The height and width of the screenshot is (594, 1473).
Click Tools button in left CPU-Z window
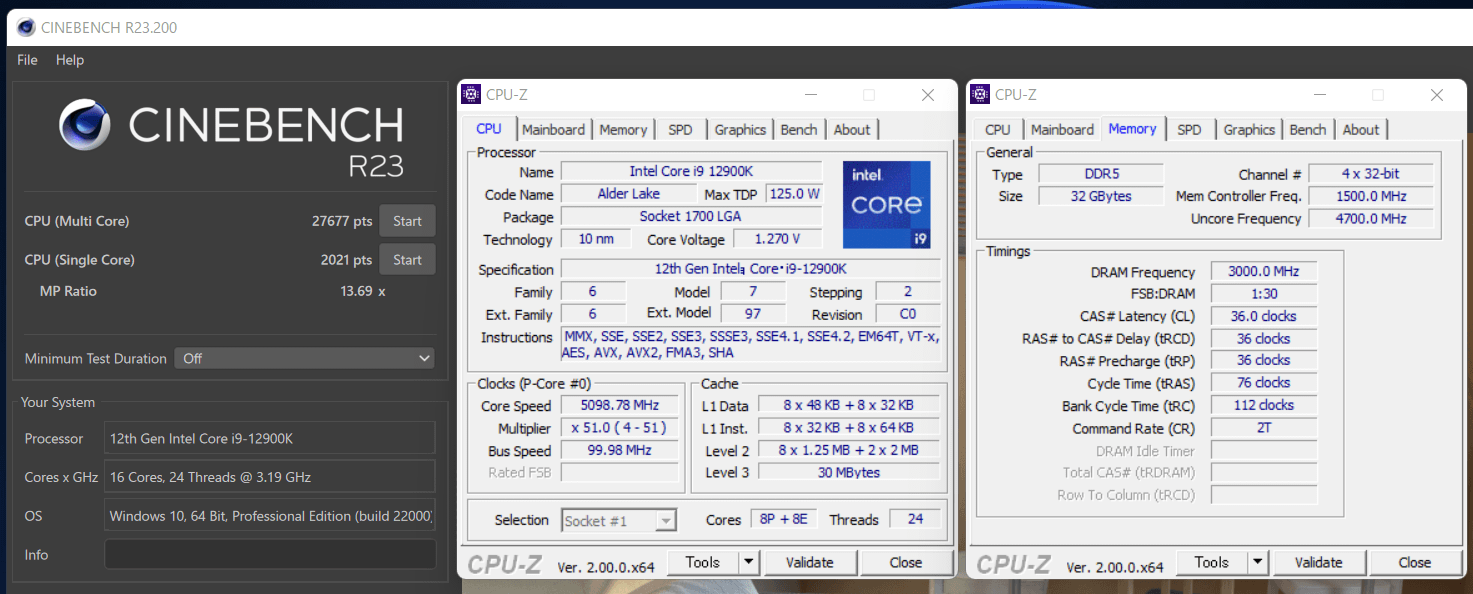point(703,562)
